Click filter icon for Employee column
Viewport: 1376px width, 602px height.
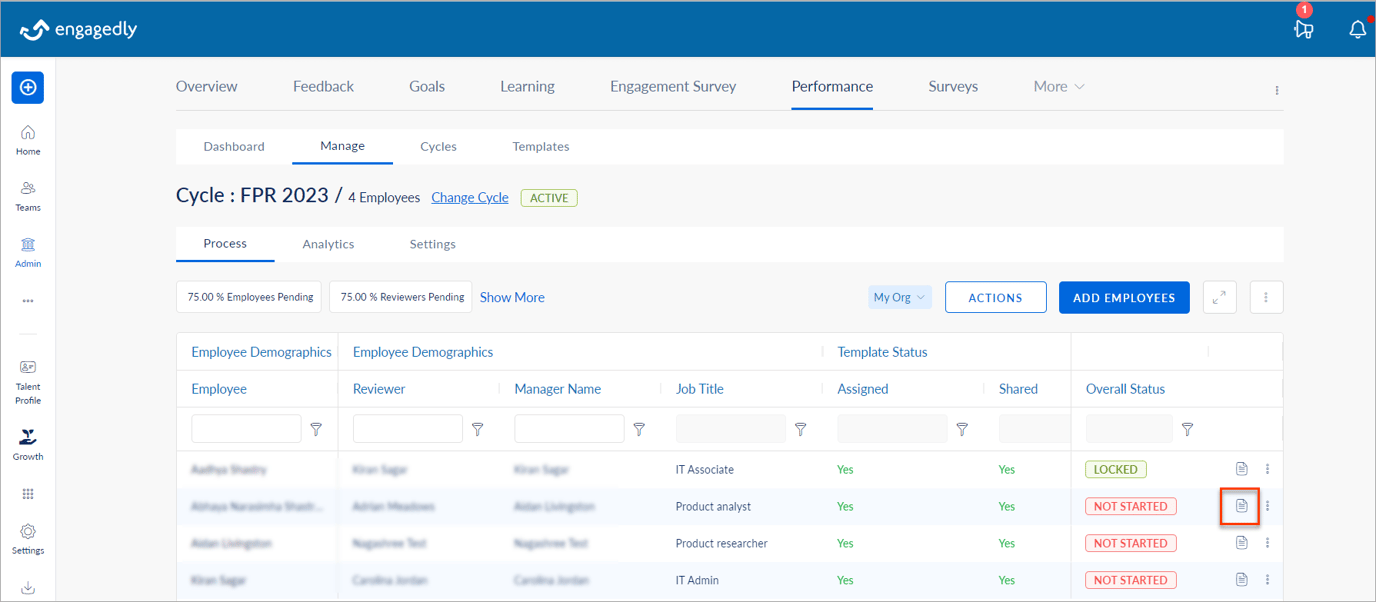tap(316, 429)
